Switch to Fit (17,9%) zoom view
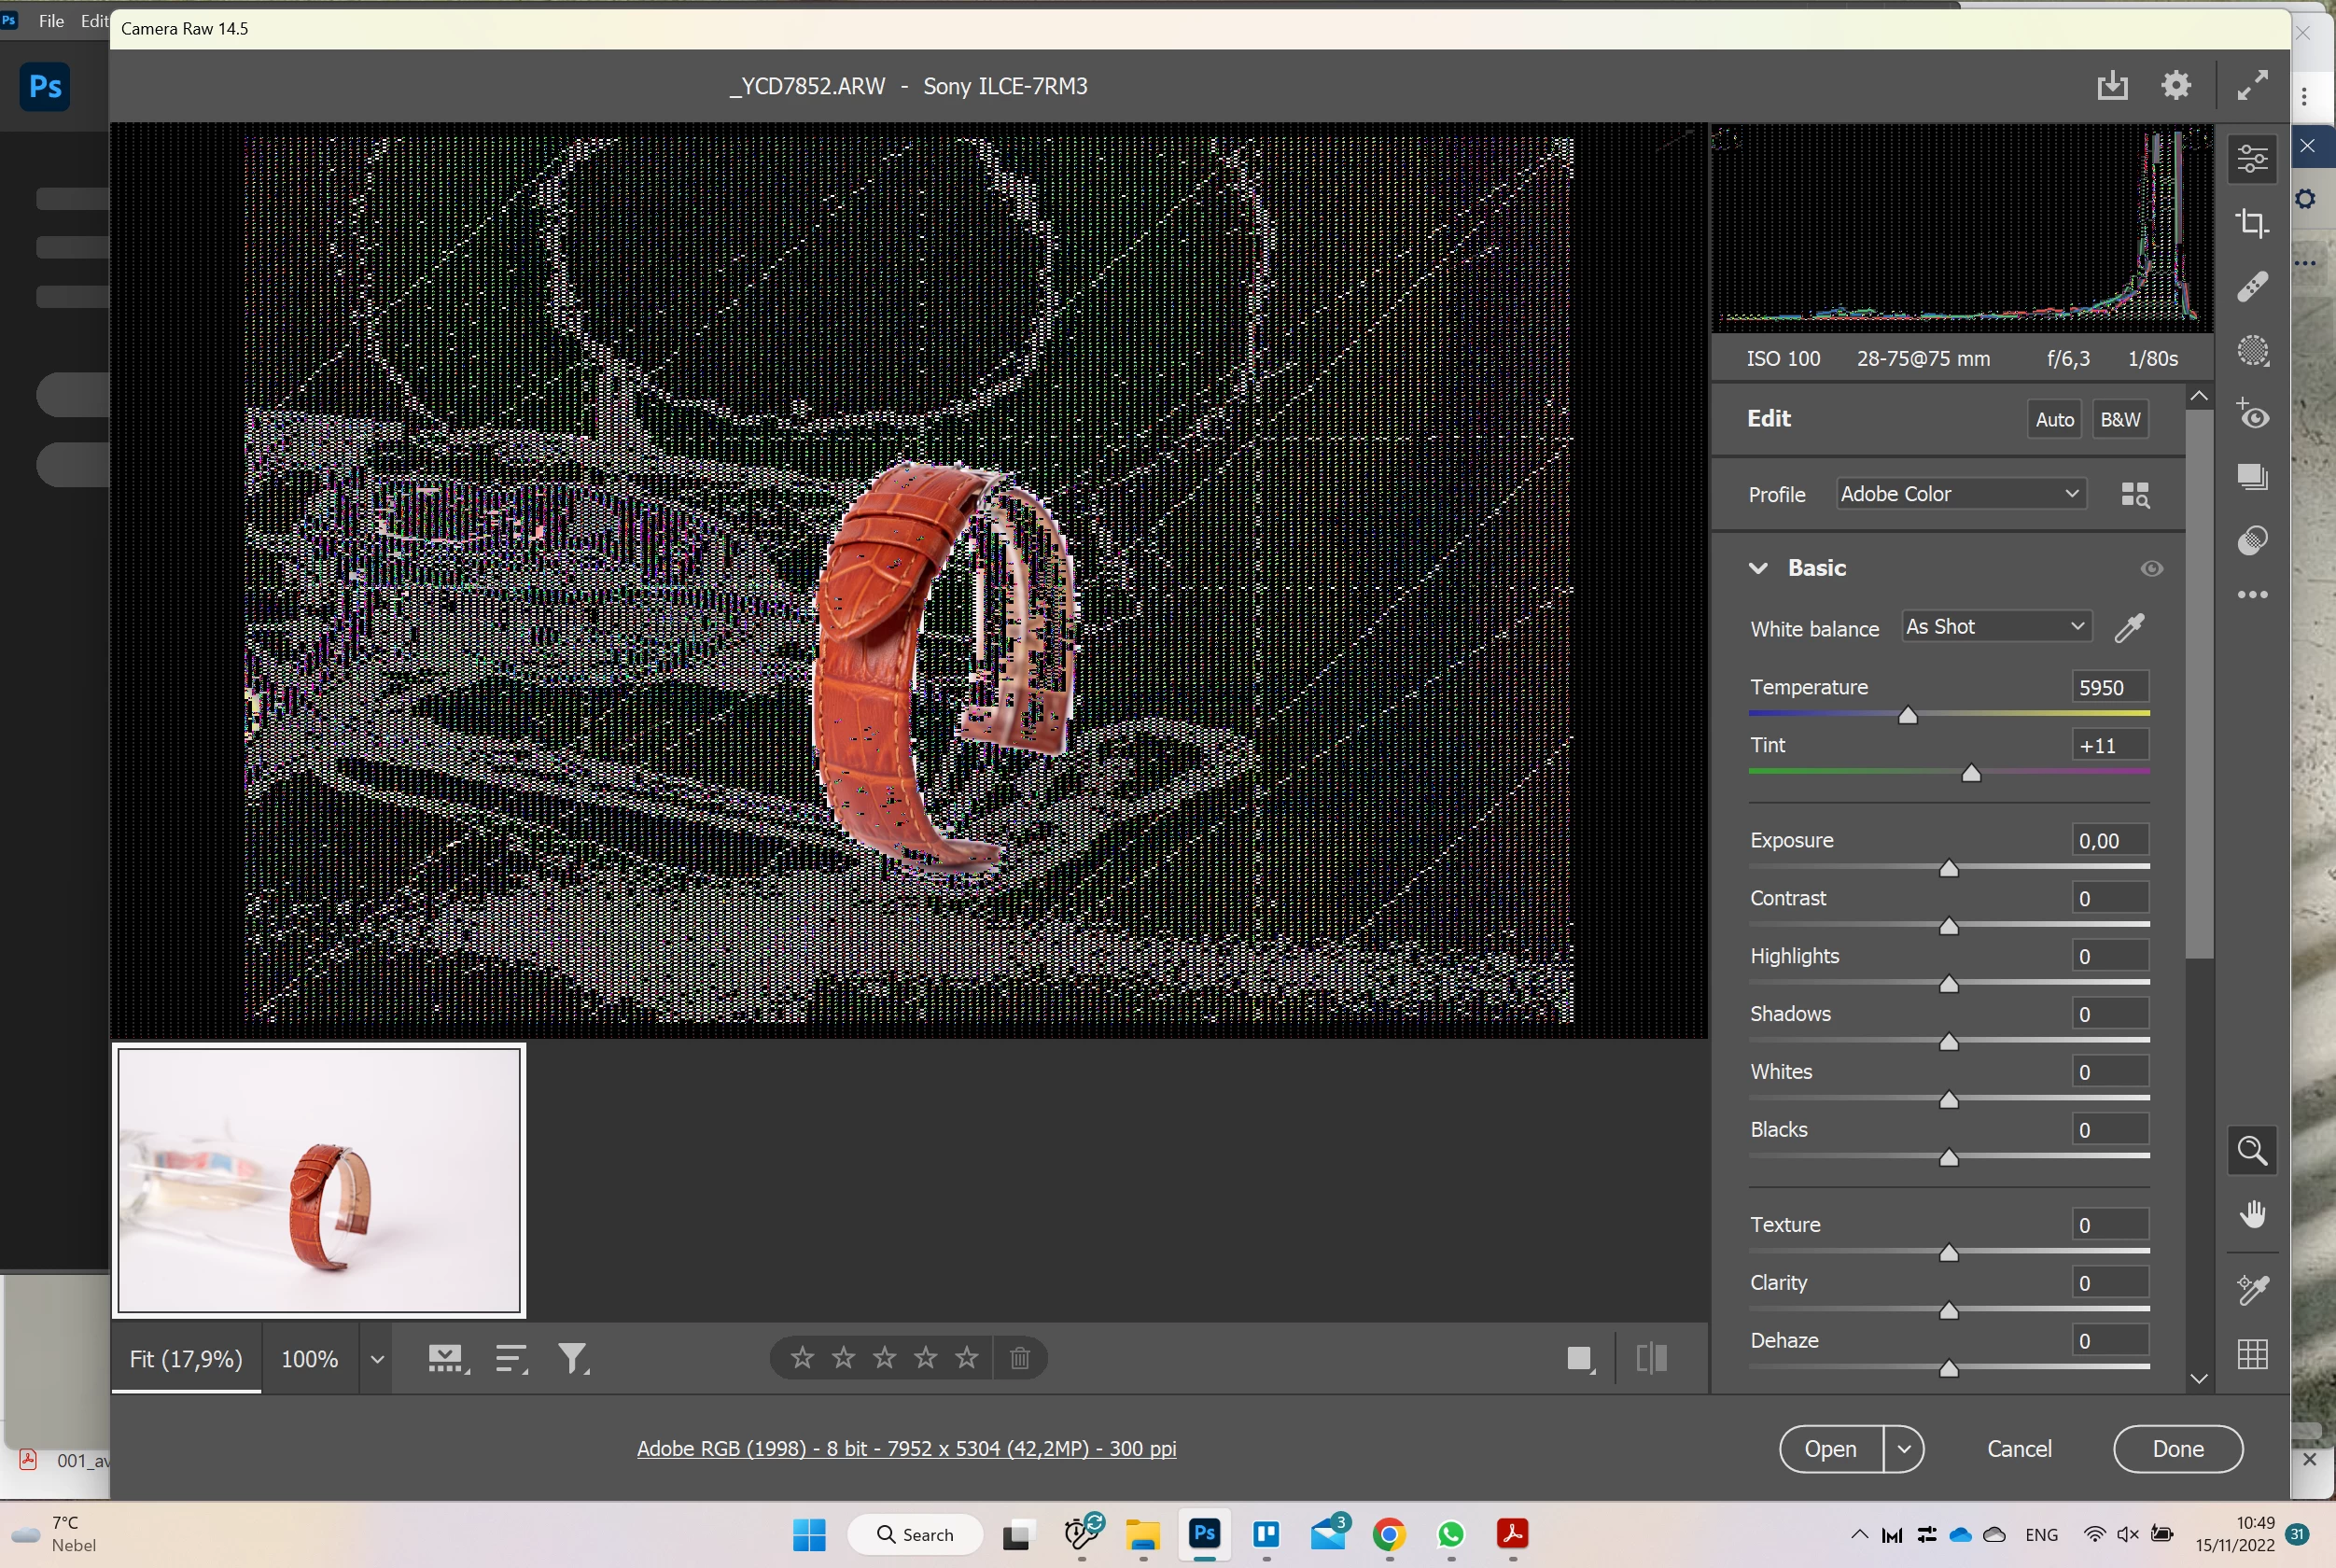This screenshot has height=1568, width=2336. coord(186,1359)
